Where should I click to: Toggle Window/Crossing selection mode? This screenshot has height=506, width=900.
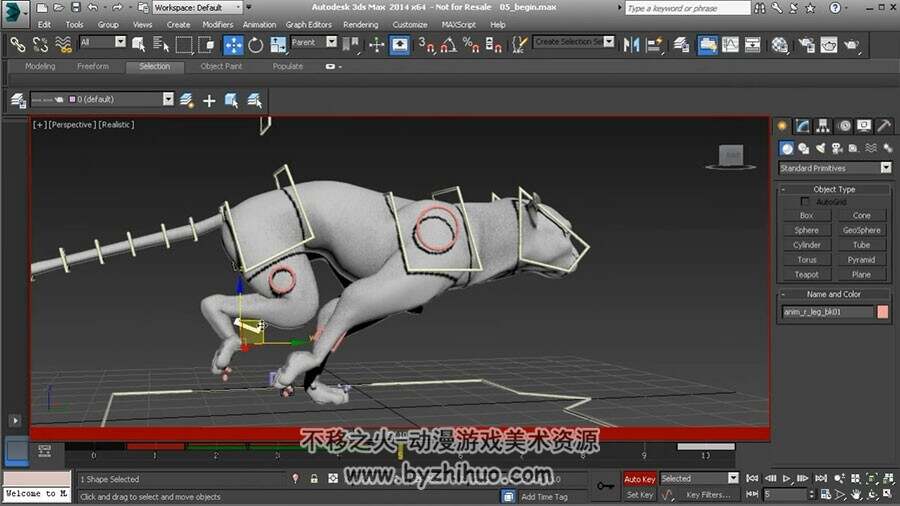point(206,44)
